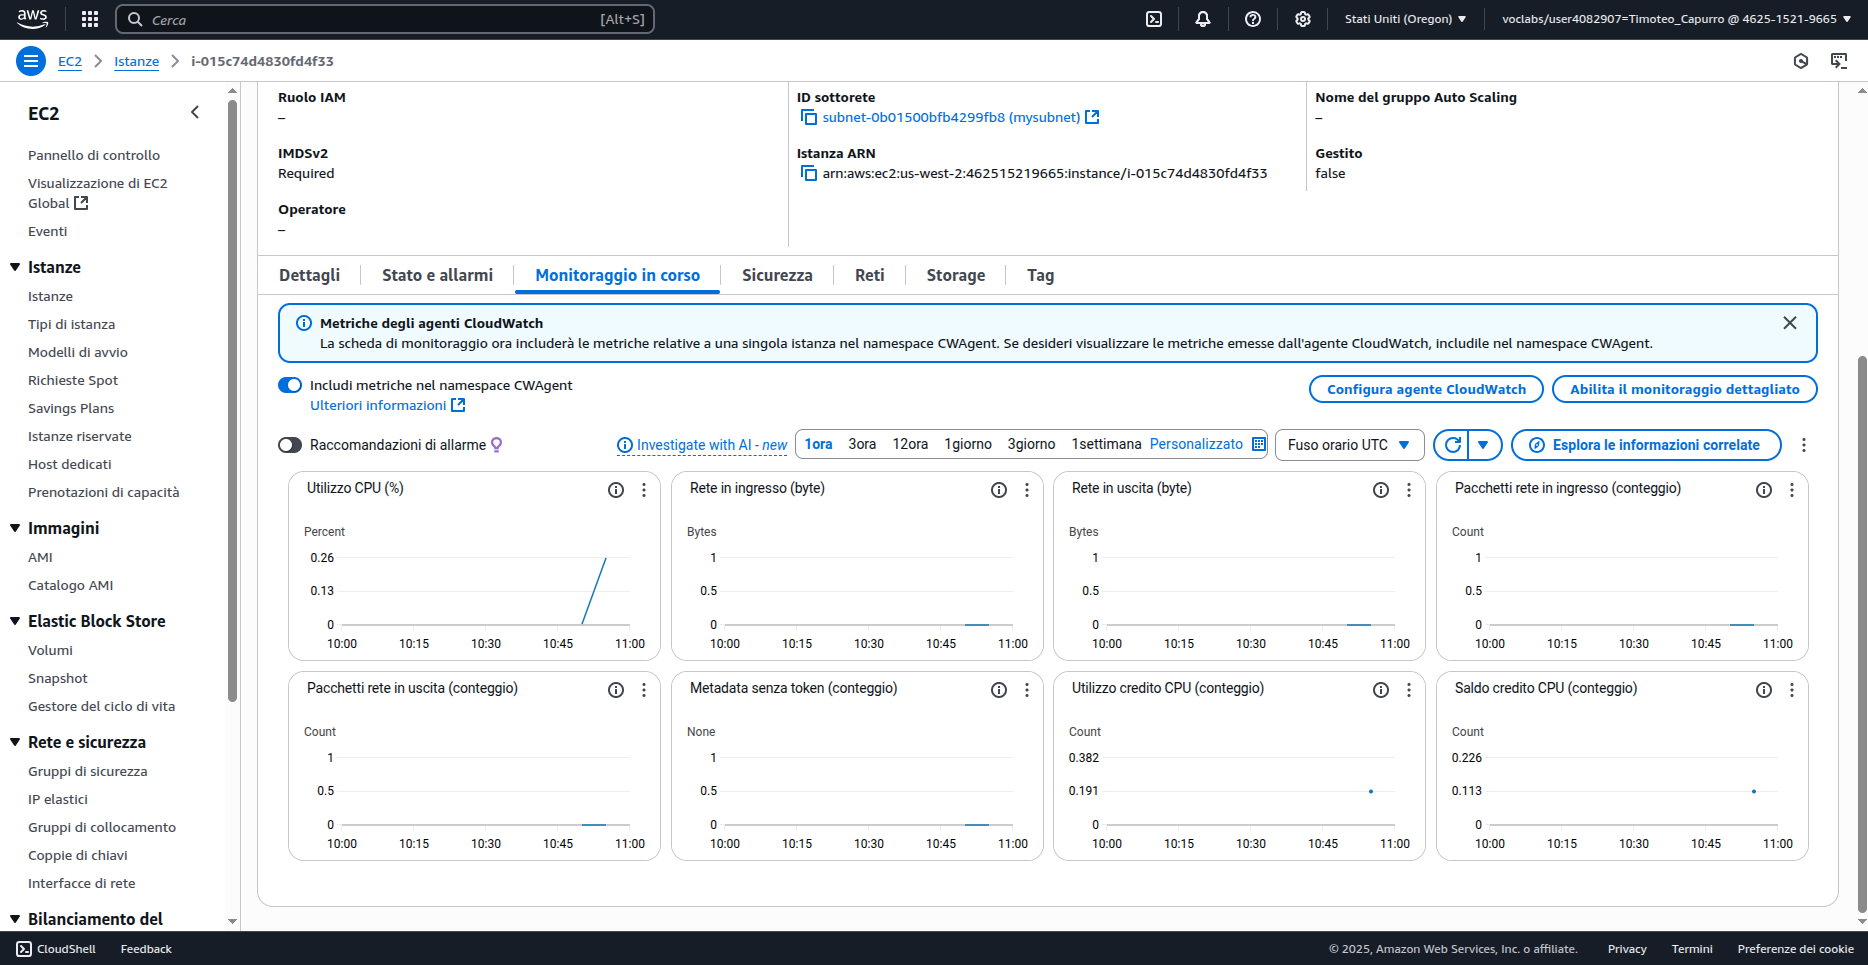Choose the Personalizzato time range
Viewport: 1868px width, 965px height.
pyautogui.click(x=1196, y=444)
